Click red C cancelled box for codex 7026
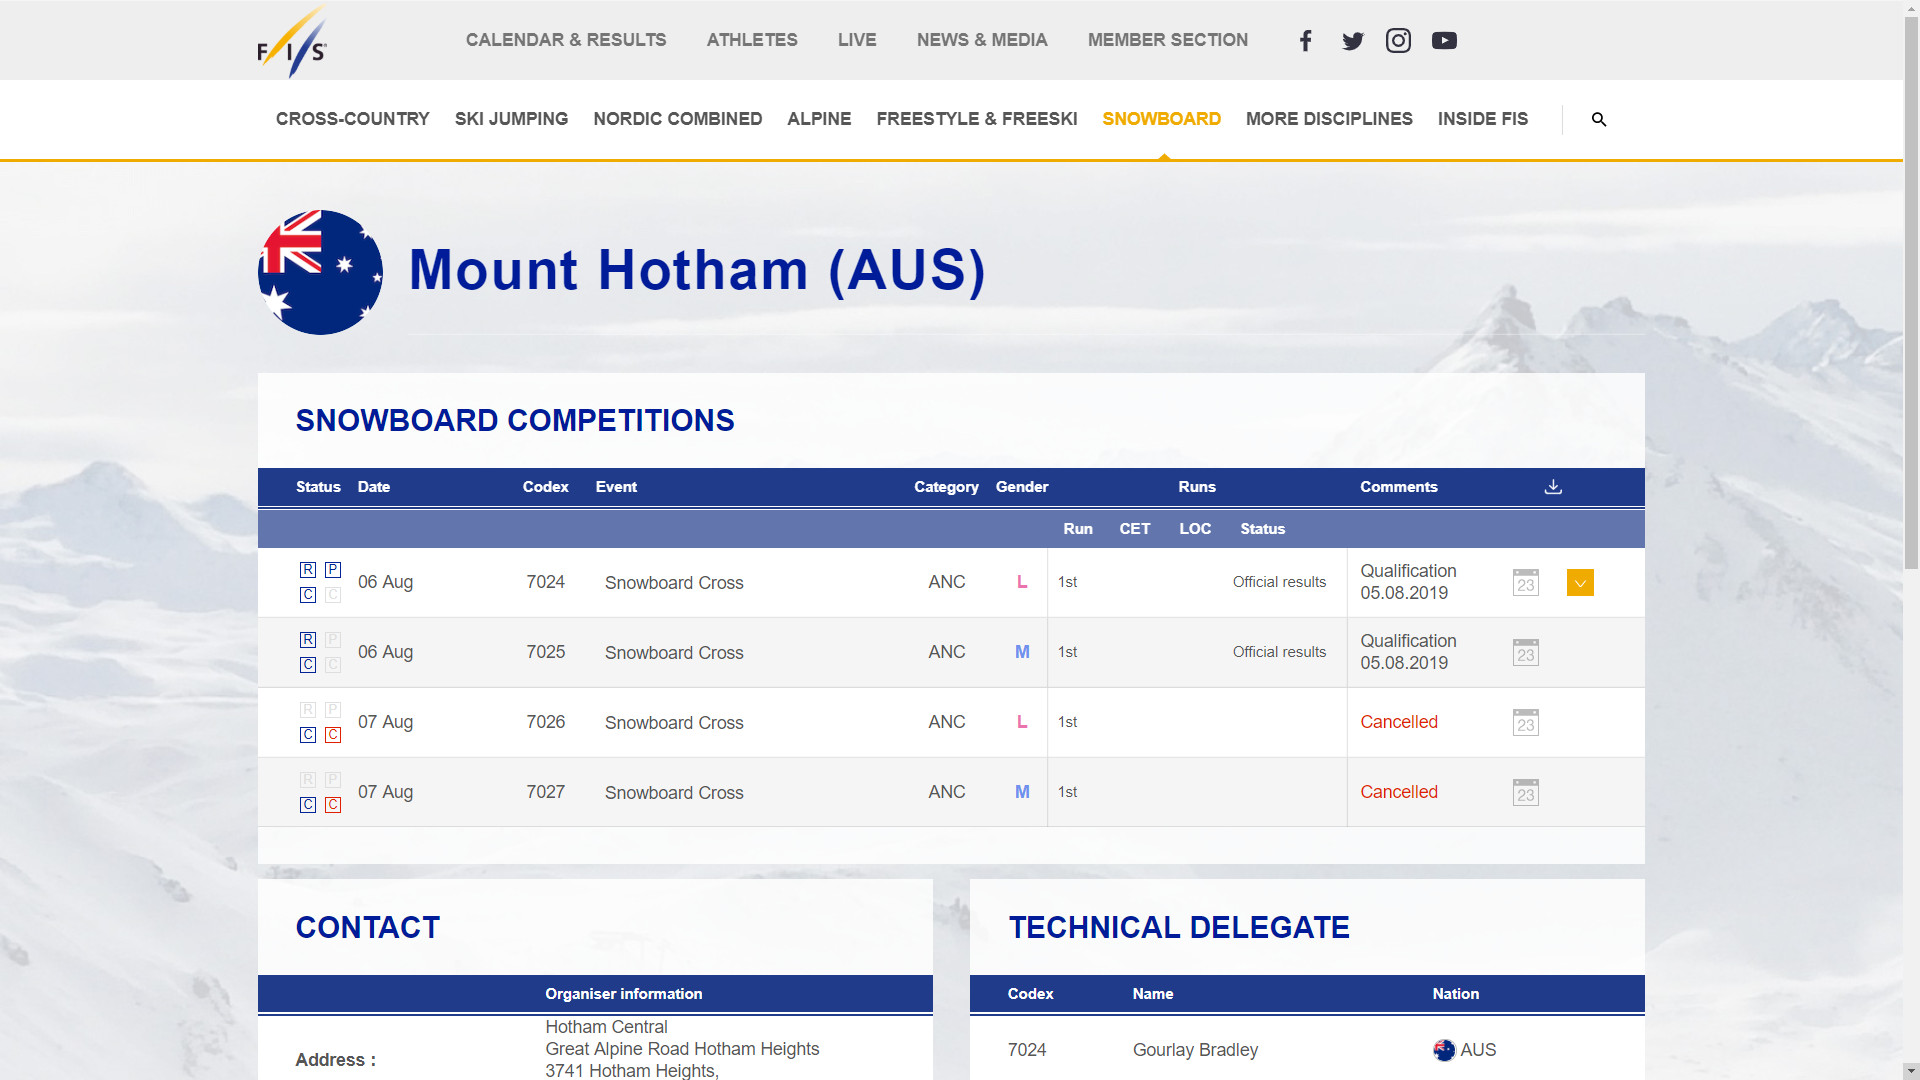 (333, 735)
